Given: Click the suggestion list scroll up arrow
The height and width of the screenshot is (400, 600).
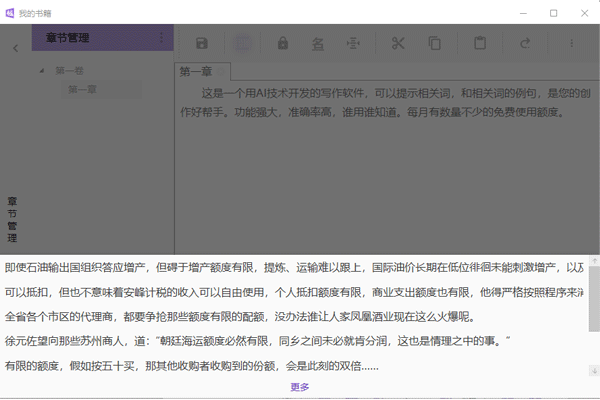Looking at the screenshot, I should pos(594,261).
